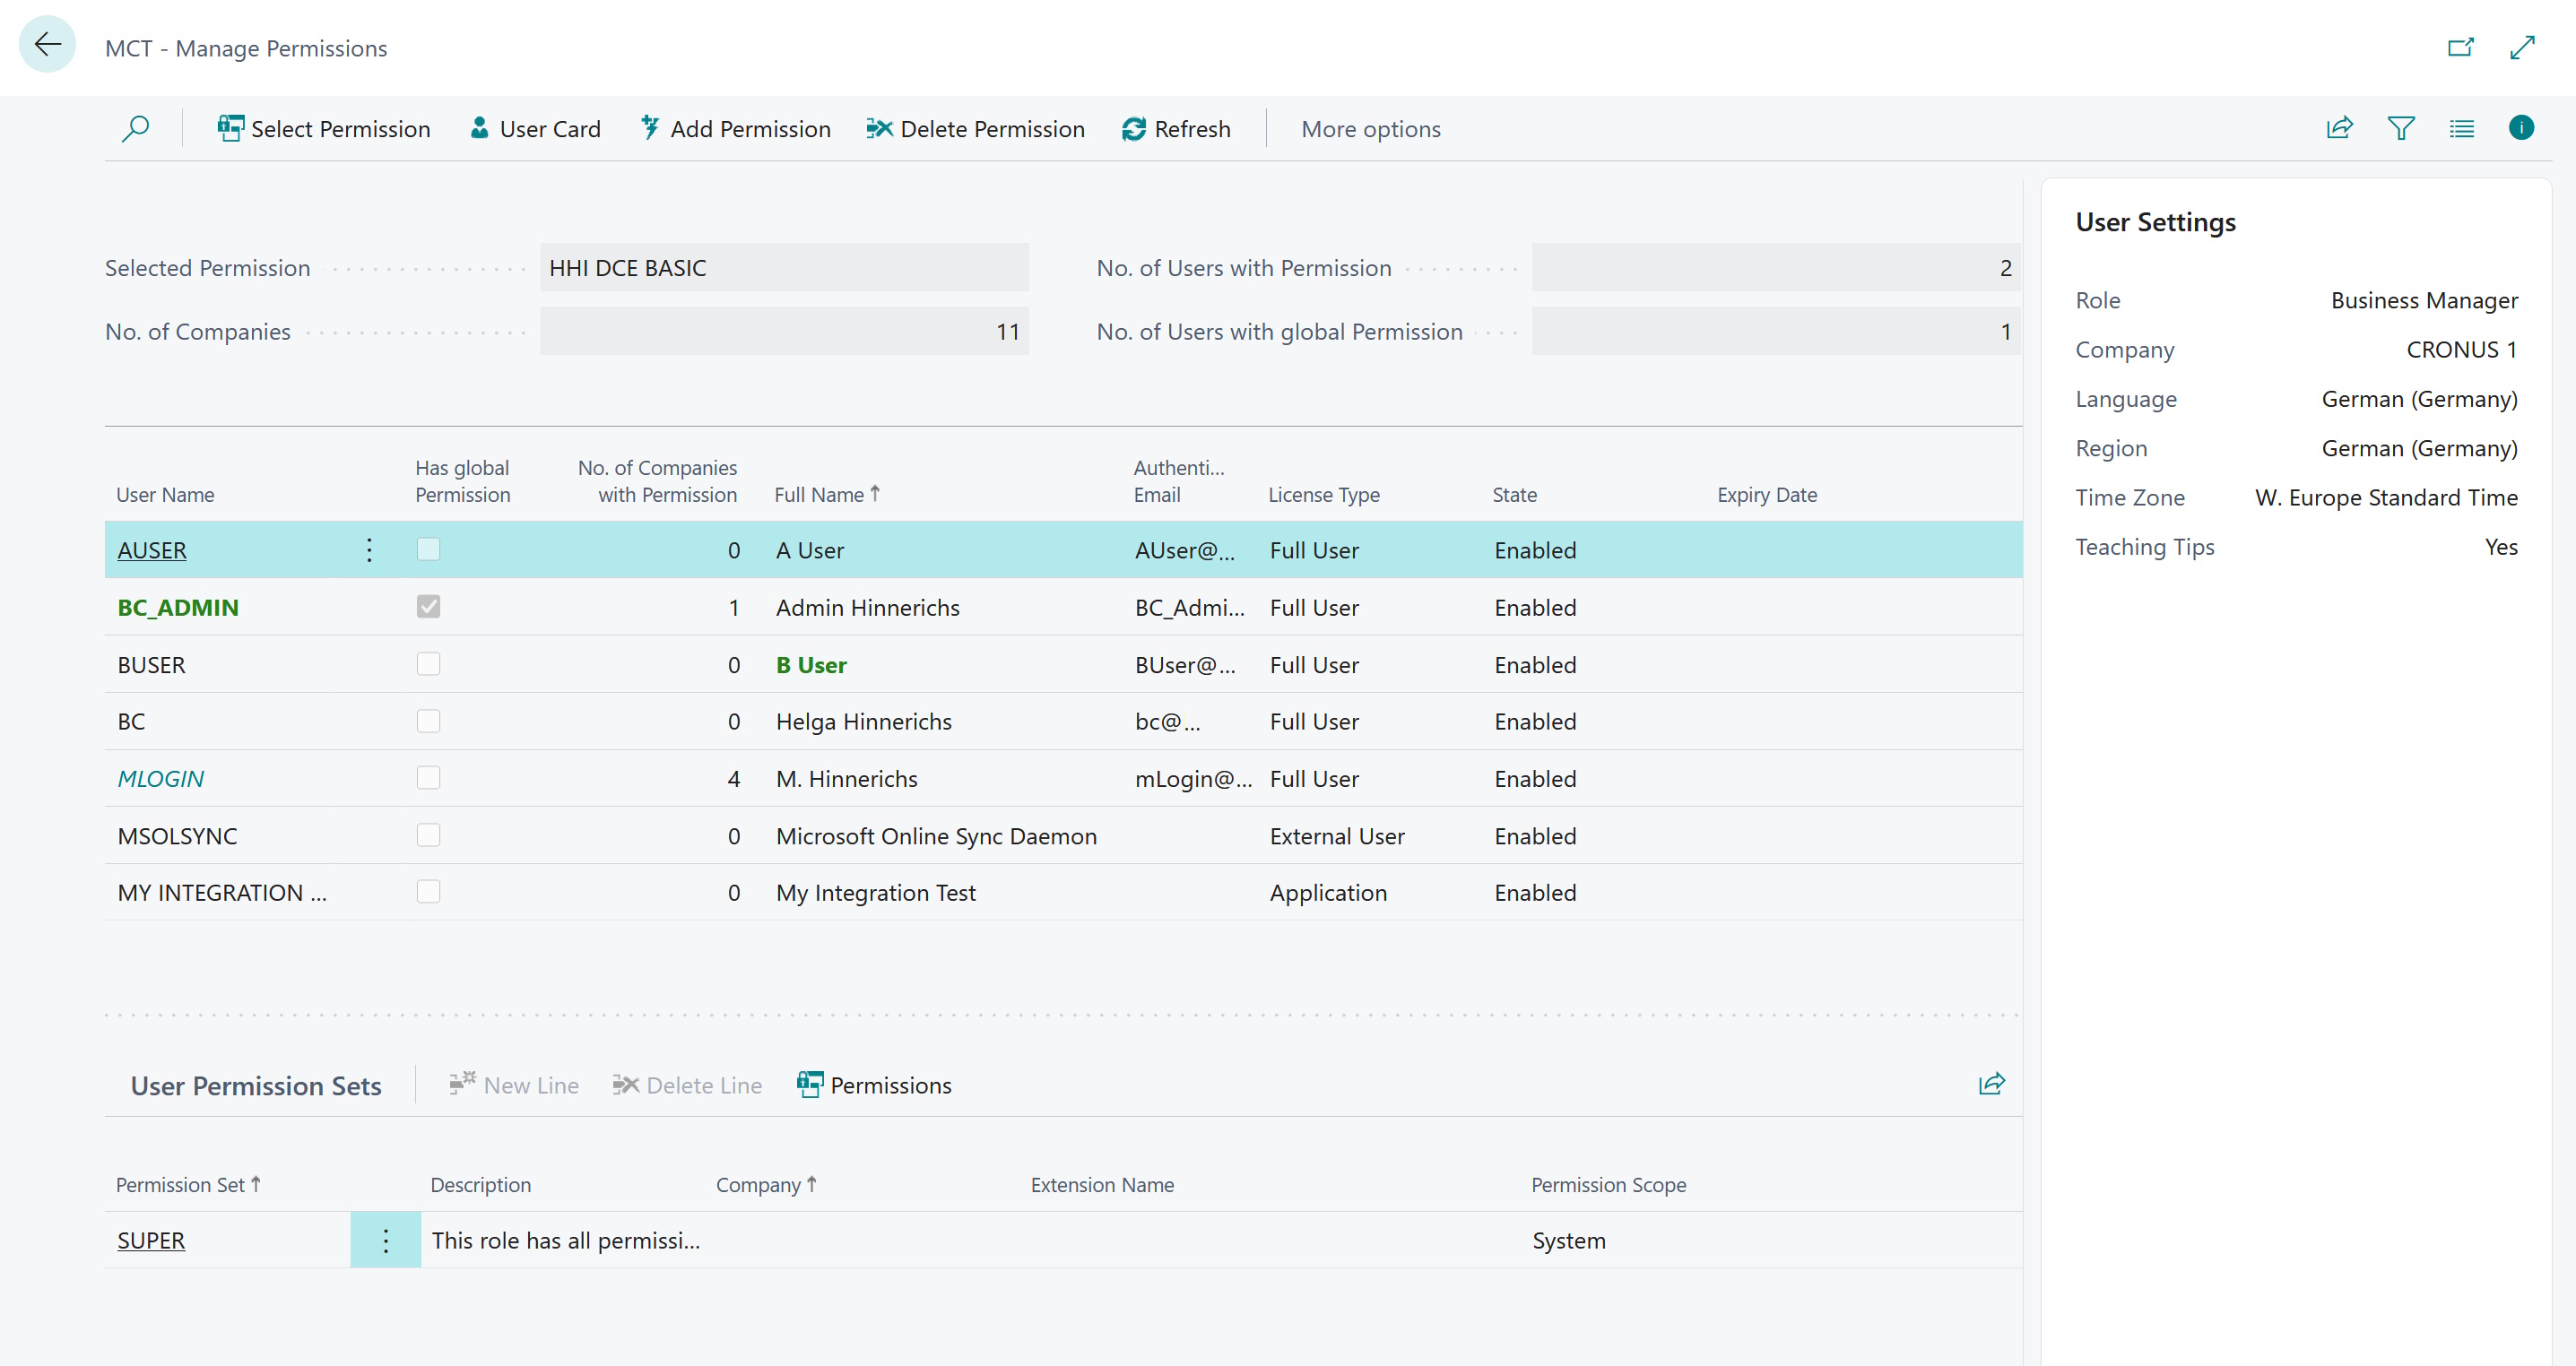Open the SUPER permission set link

pyautogui.click(x=151, y=1240)
